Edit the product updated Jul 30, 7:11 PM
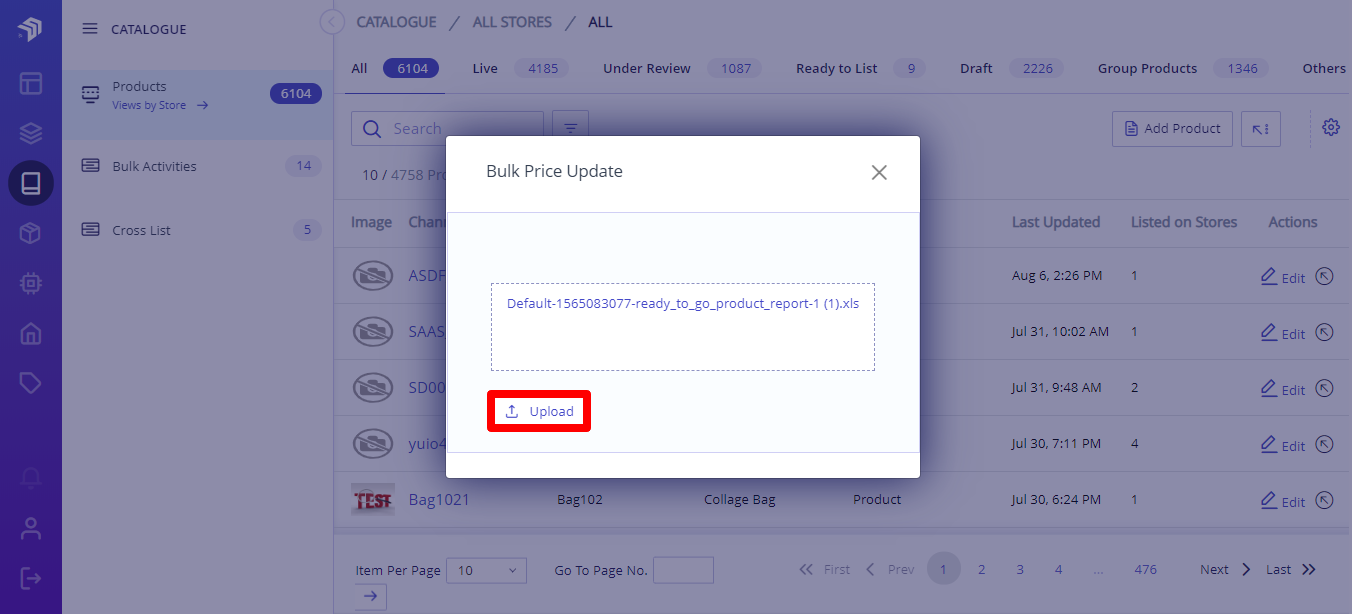 pyautogui.click(x=1283, y=445)
